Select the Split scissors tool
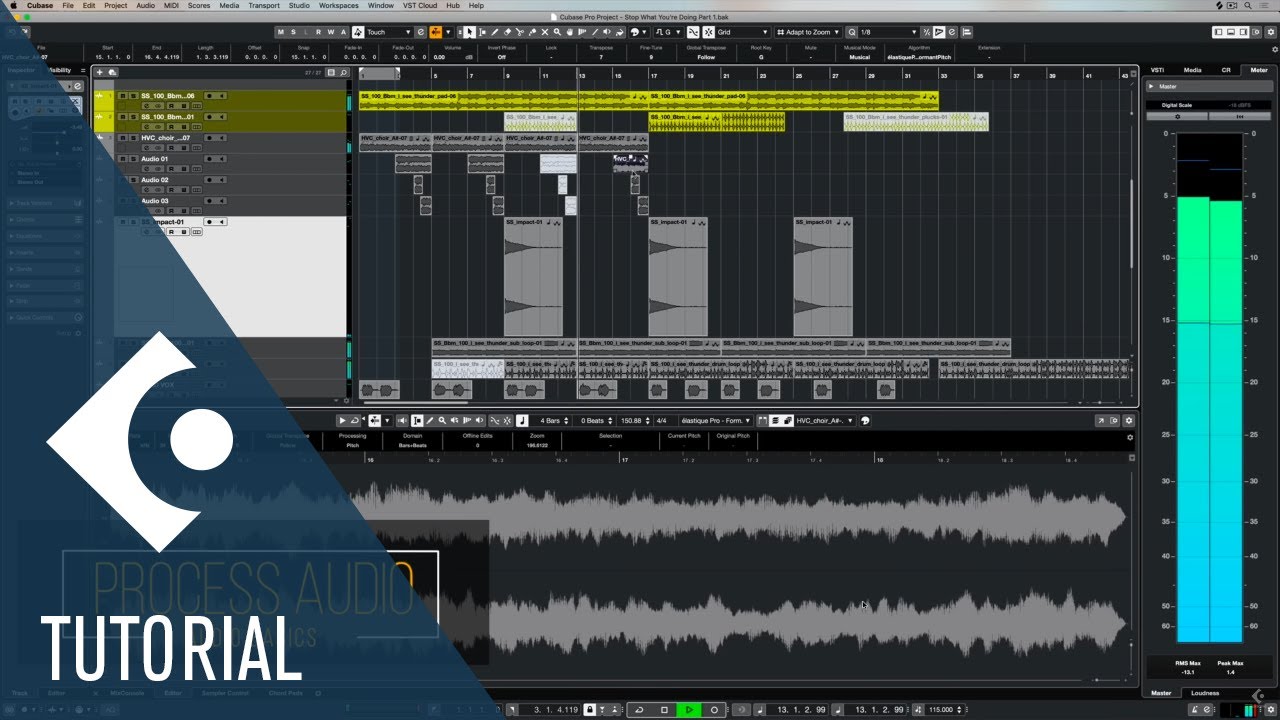The width and height of the screenshot is (1280, 720). click(520, 32)
